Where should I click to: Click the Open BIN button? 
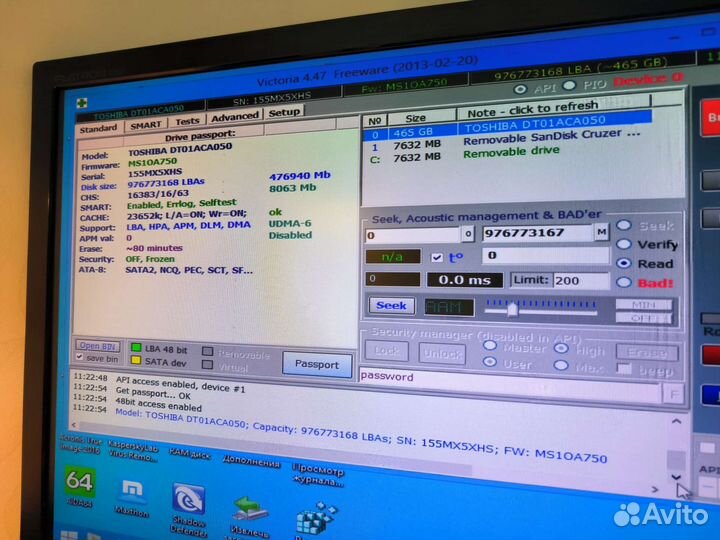click(97, 346)
